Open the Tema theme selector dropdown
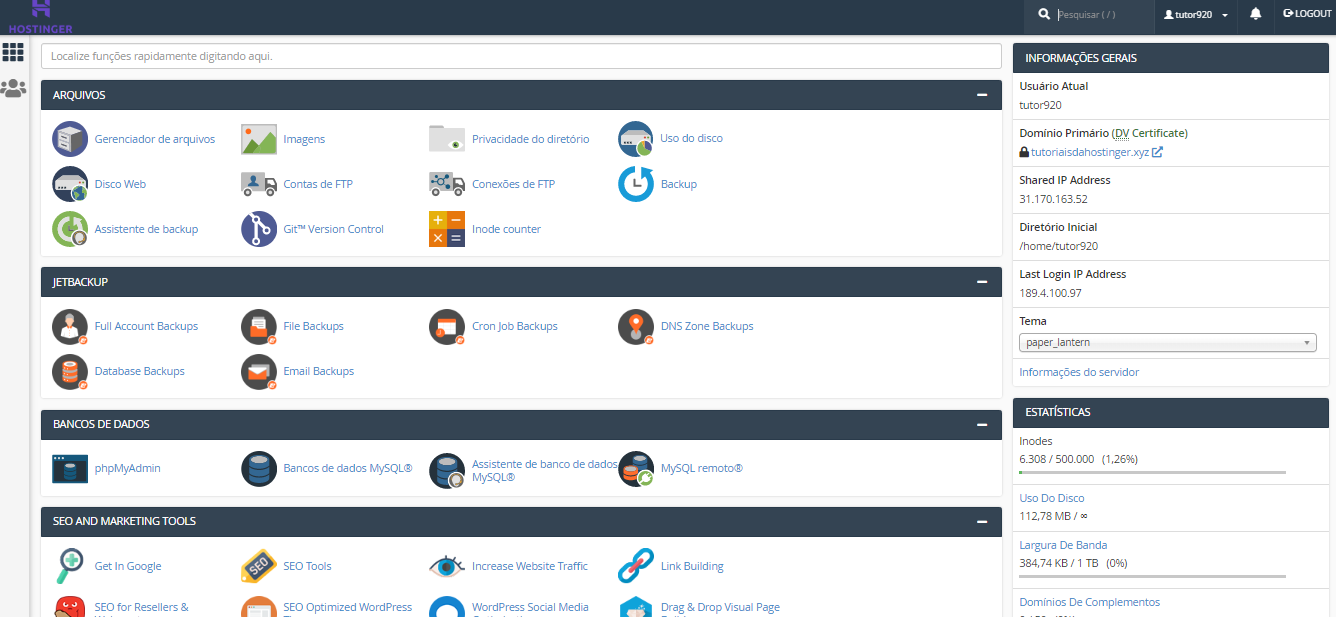Viewport: 1336px width, 617px height. (1167, 342)
